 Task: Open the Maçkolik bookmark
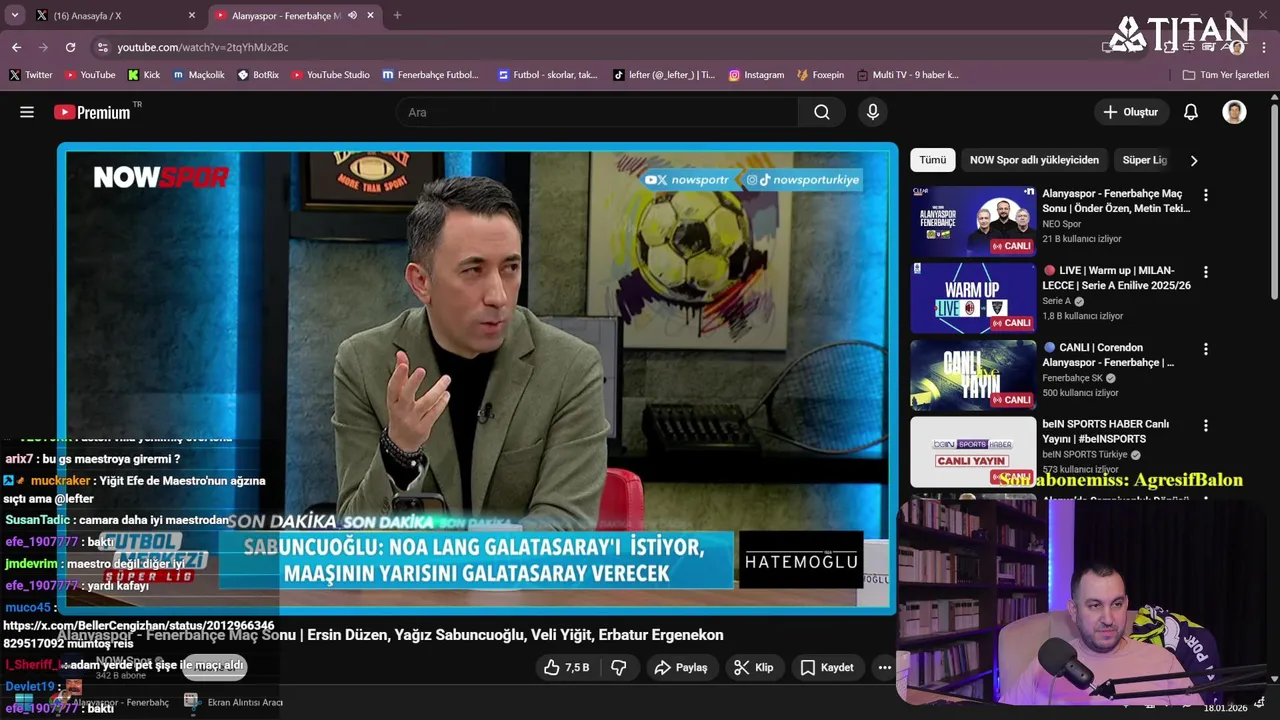coord(199,75)
